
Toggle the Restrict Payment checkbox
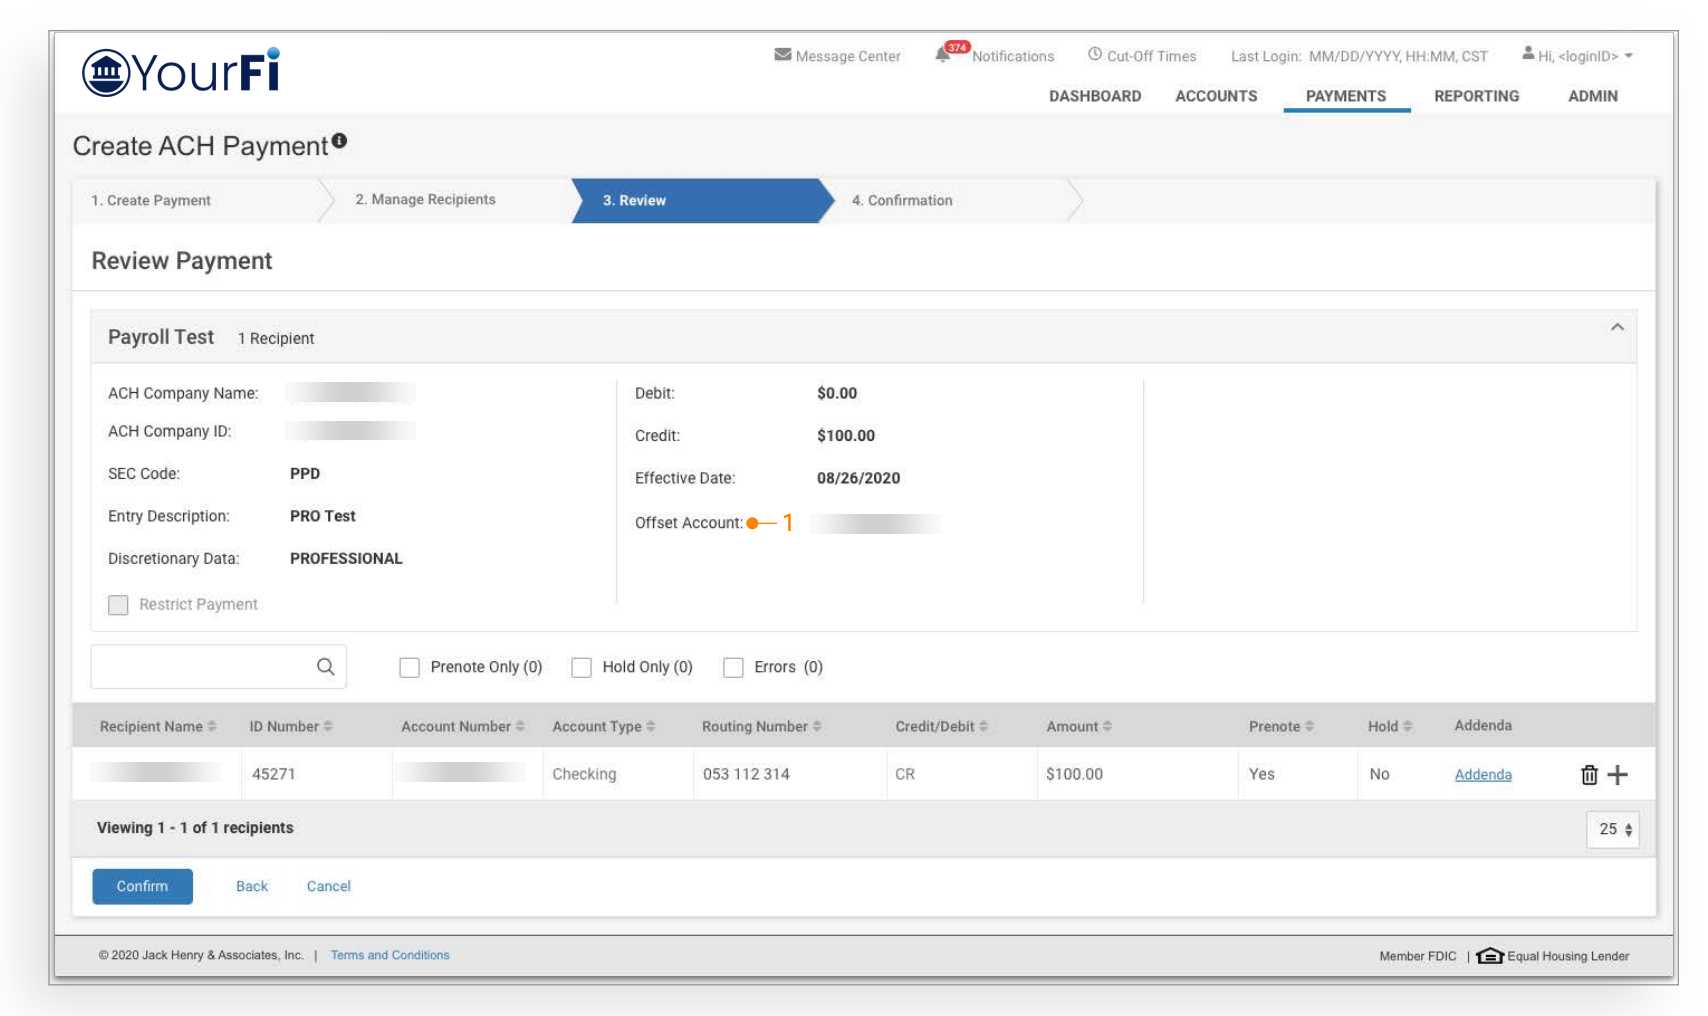pos(118,605)
